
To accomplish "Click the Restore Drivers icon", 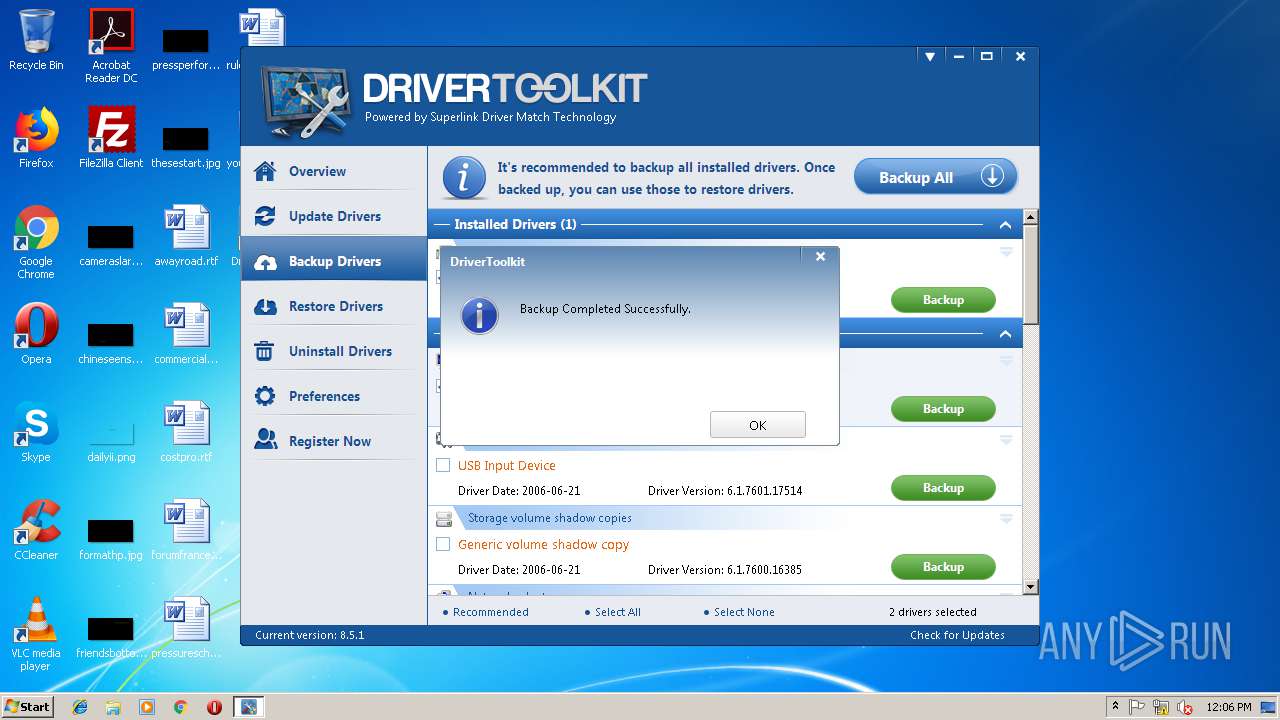I will click(x=265, y=306).
